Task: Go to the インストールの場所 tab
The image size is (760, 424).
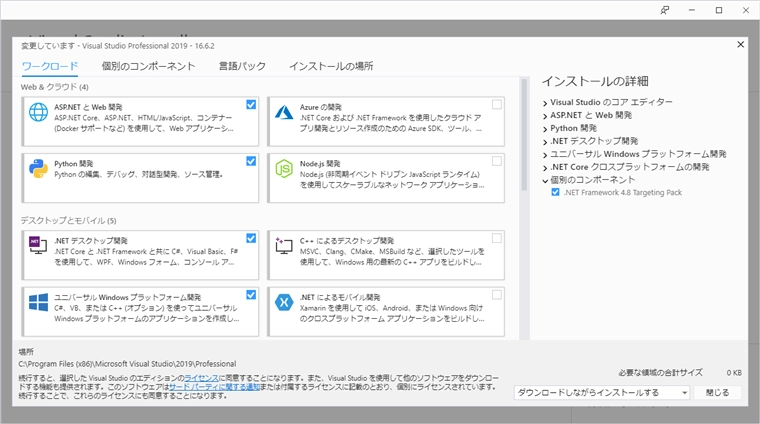Action: (331, 66)
